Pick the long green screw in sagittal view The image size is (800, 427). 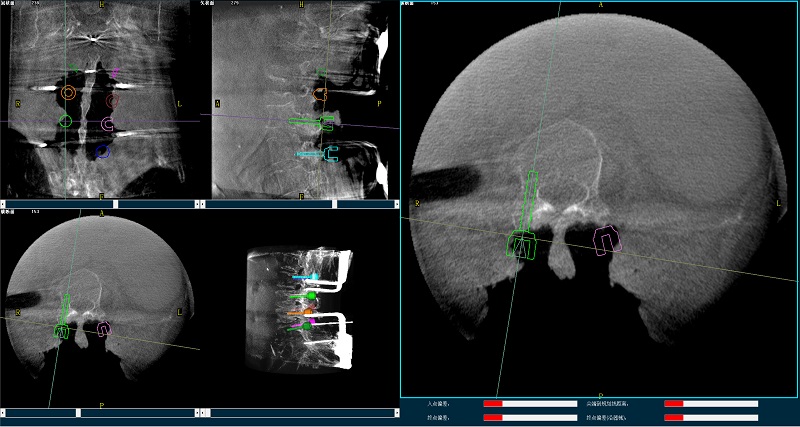(312, 122)
